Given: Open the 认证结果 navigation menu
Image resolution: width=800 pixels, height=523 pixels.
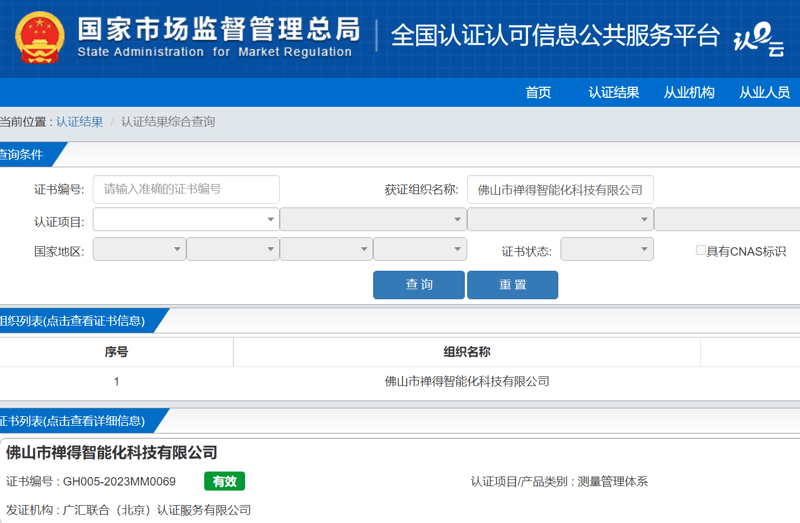Looking at the screenshot, I should click(x=613, y=92).
